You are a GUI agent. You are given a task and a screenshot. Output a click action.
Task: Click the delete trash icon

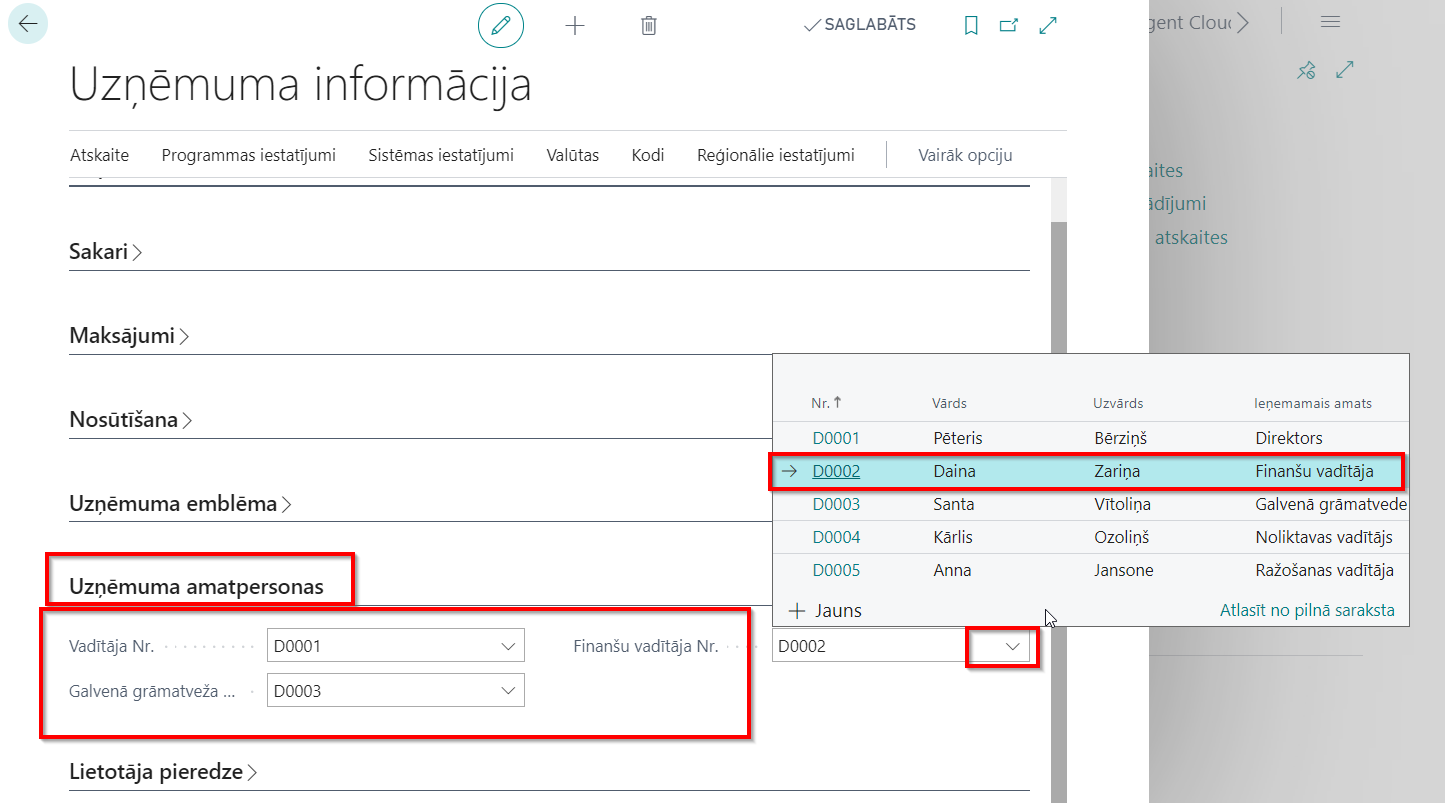648,26
